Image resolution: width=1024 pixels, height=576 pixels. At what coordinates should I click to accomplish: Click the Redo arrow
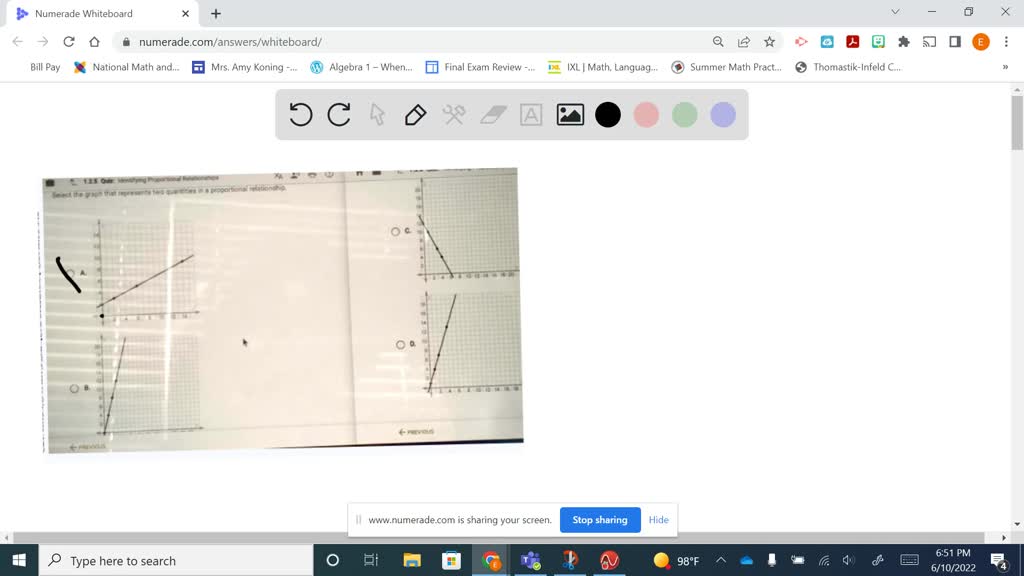tap(339, 114)
